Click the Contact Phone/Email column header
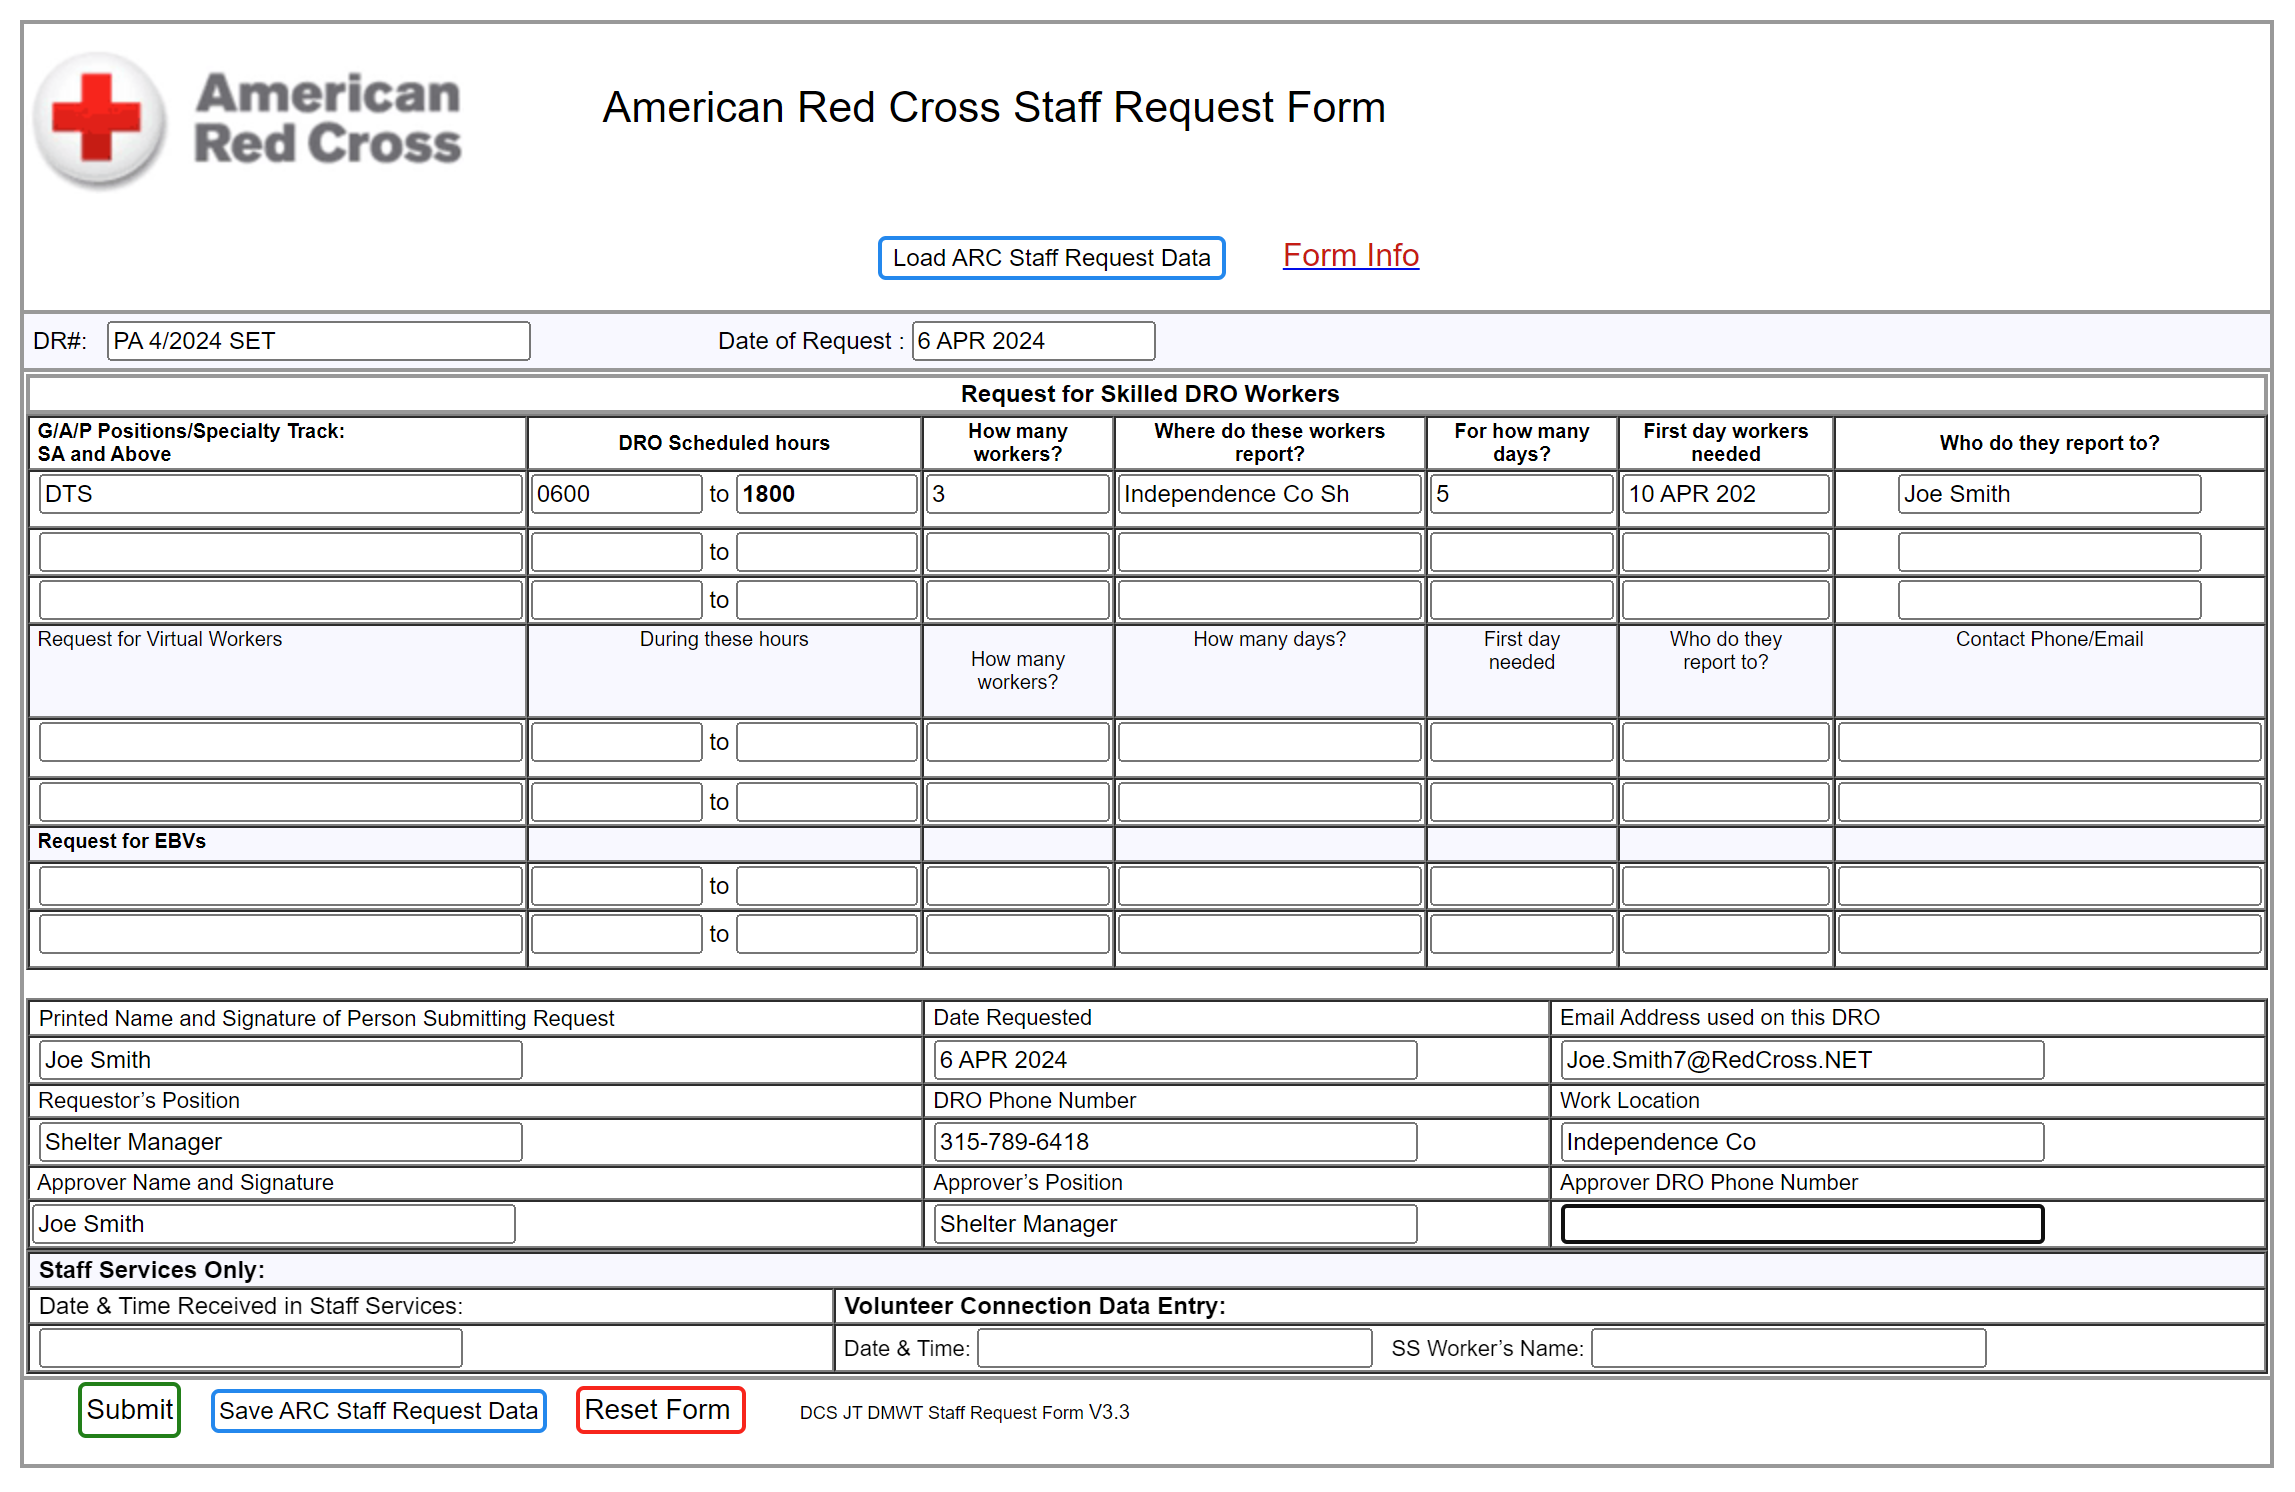The height and width of the screenshot is (1492, 2295). [x=2049, y=639]
